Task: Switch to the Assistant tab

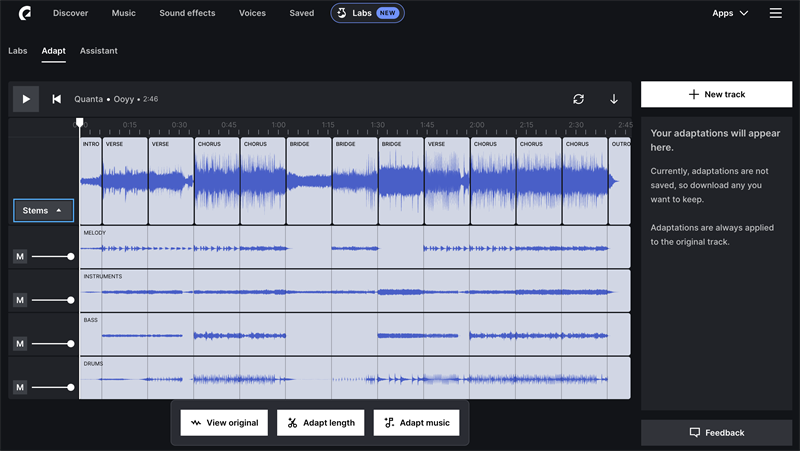Action: (x=99, y=50)
